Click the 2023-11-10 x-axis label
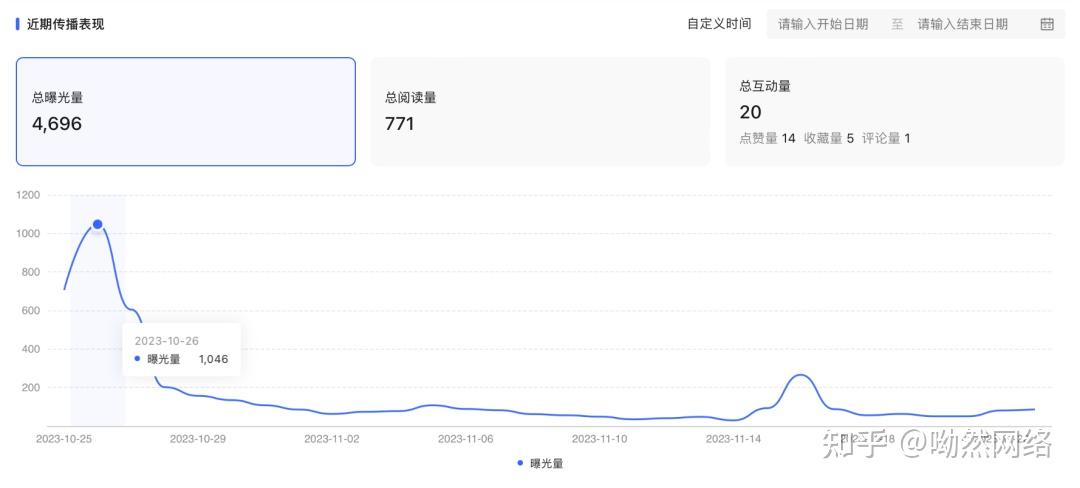The width and height of the screenshot is (1080, 488). [x=599, y=438]
